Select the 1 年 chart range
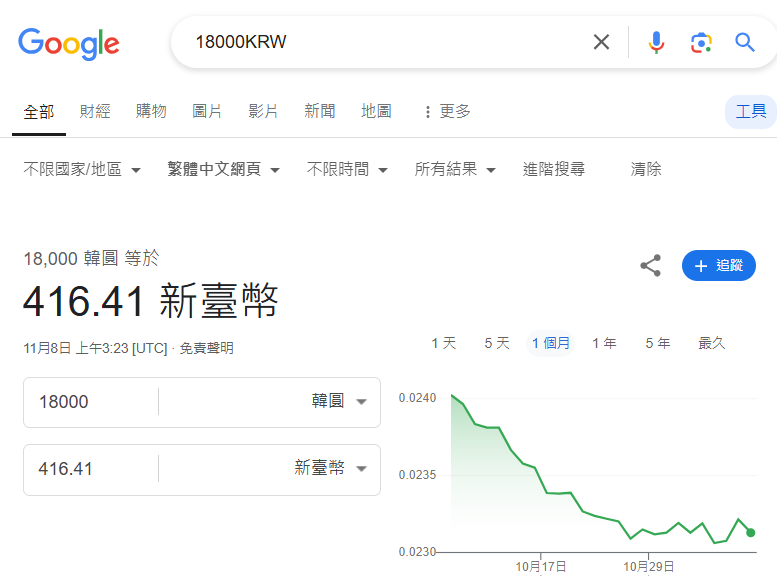Image resolution: width=777 pixels, height=582 pixels. click(604, 343)
